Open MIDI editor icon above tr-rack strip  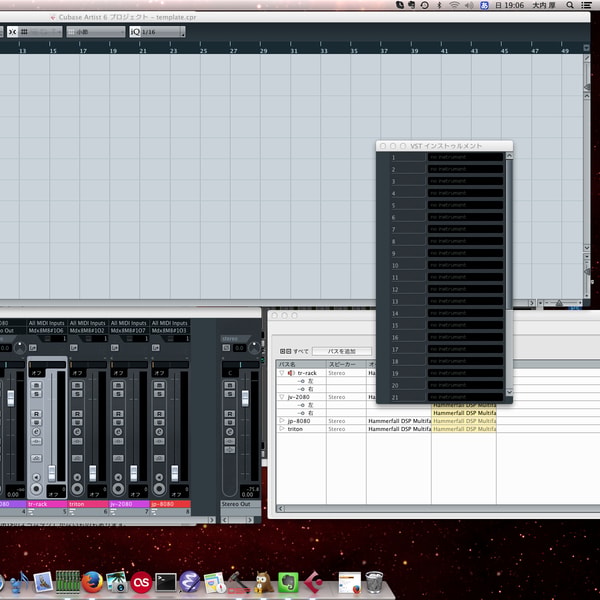point(33,348)
